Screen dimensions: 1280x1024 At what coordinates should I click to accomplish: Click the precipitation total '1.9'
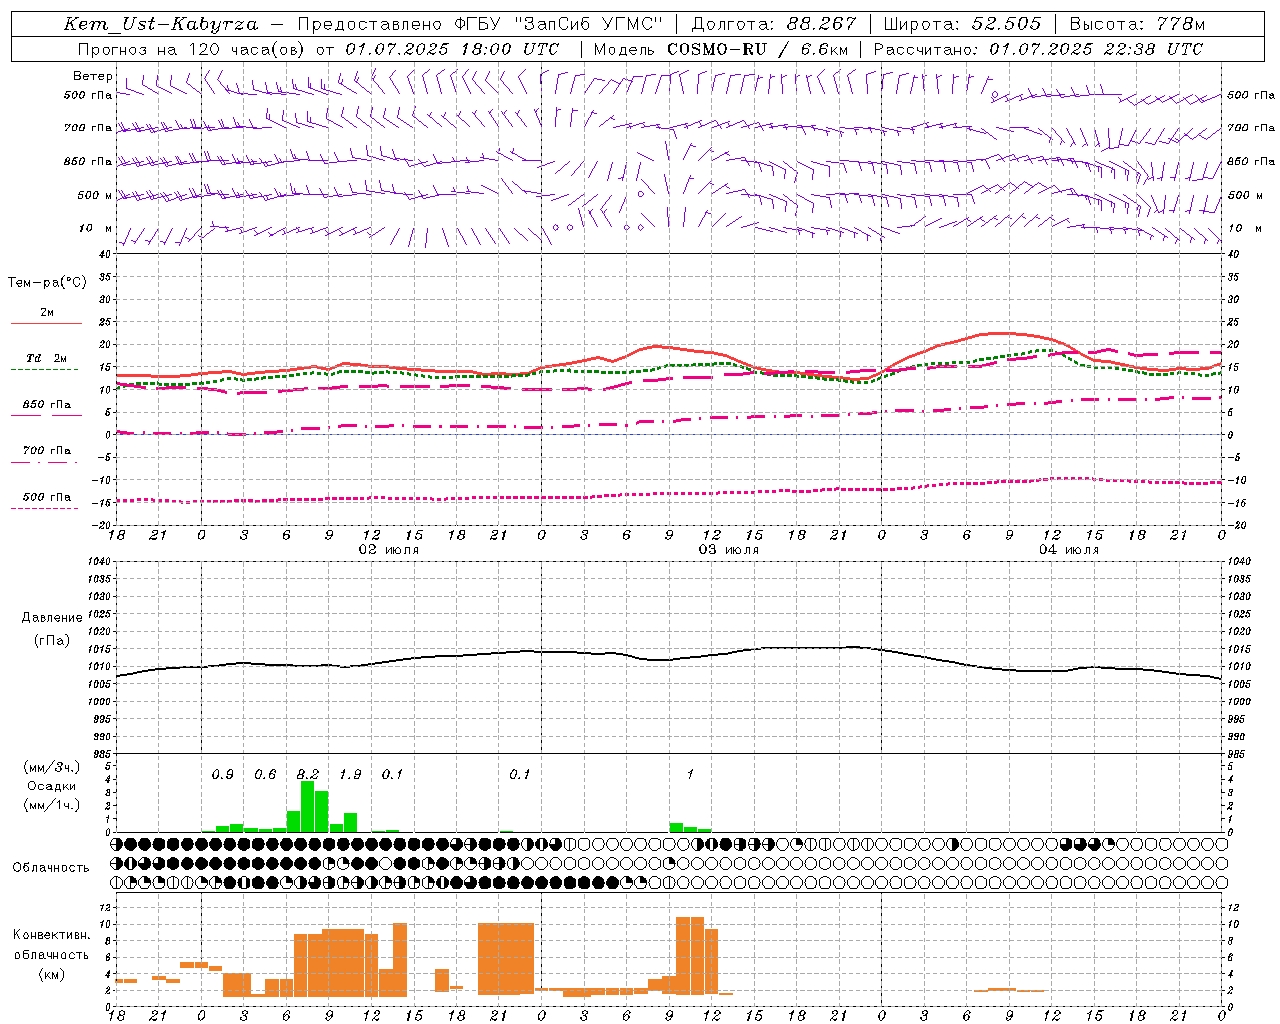click(350, 774)
